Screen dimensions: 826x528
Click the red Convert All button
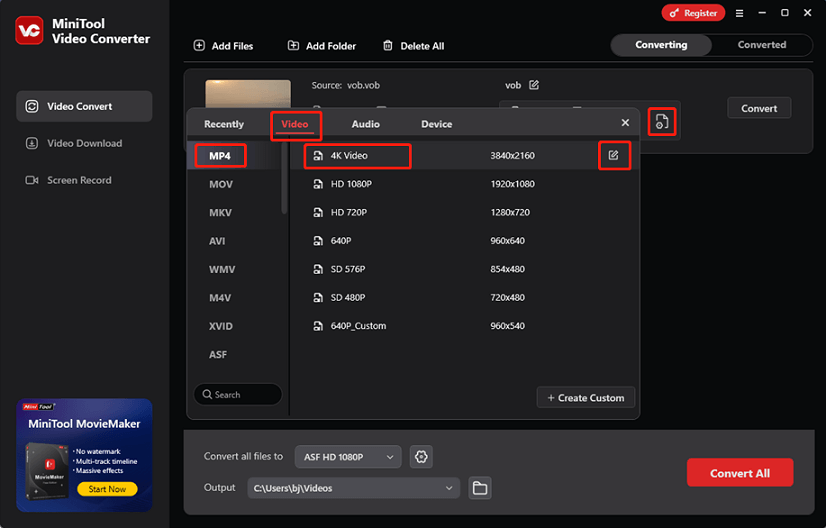click(x=740, y=473)
